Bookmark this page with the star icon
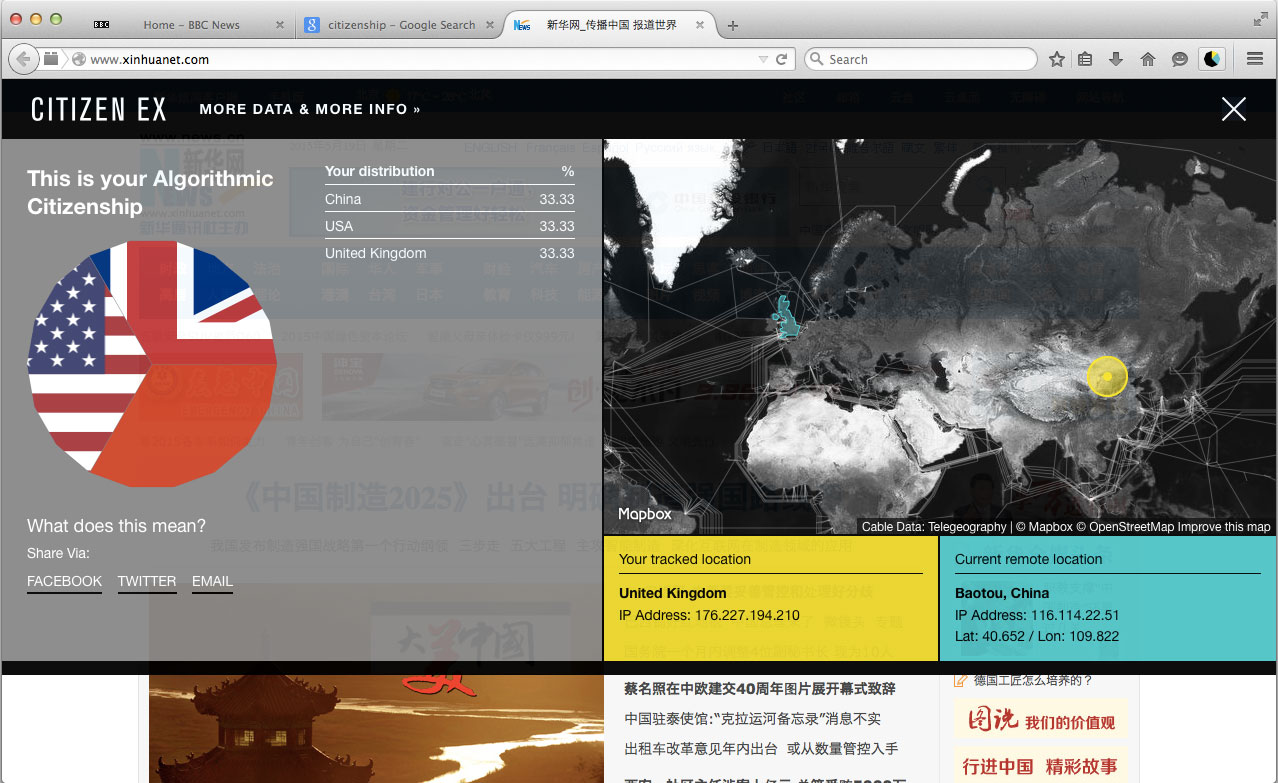This screenshot has width=1278, height=783. [x=1056, y=59]
